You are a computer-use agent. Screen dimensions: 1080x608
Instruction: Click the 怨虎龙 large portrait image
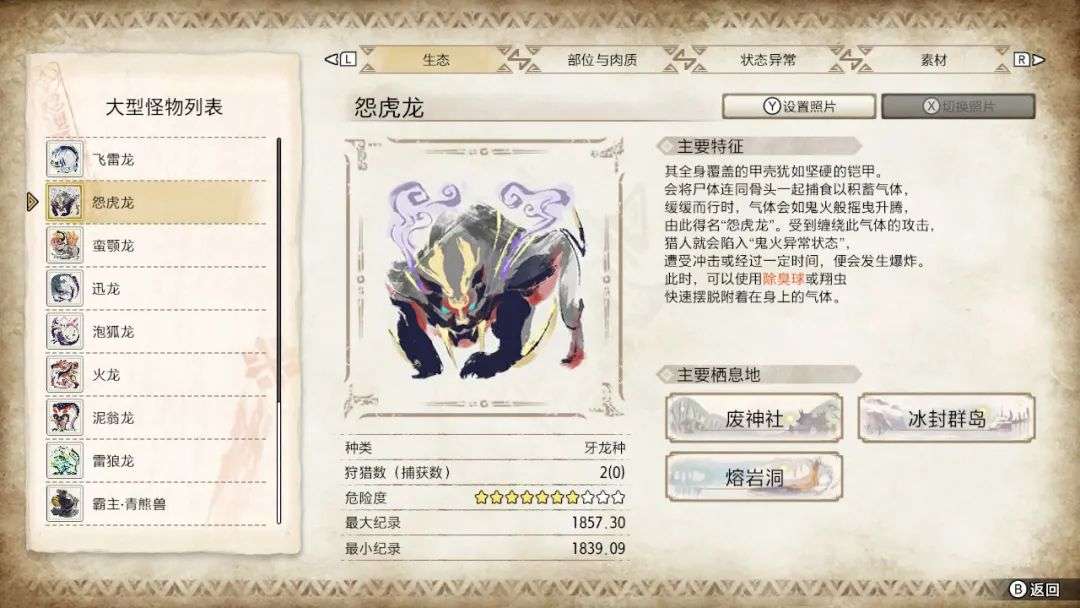(484, 277)
